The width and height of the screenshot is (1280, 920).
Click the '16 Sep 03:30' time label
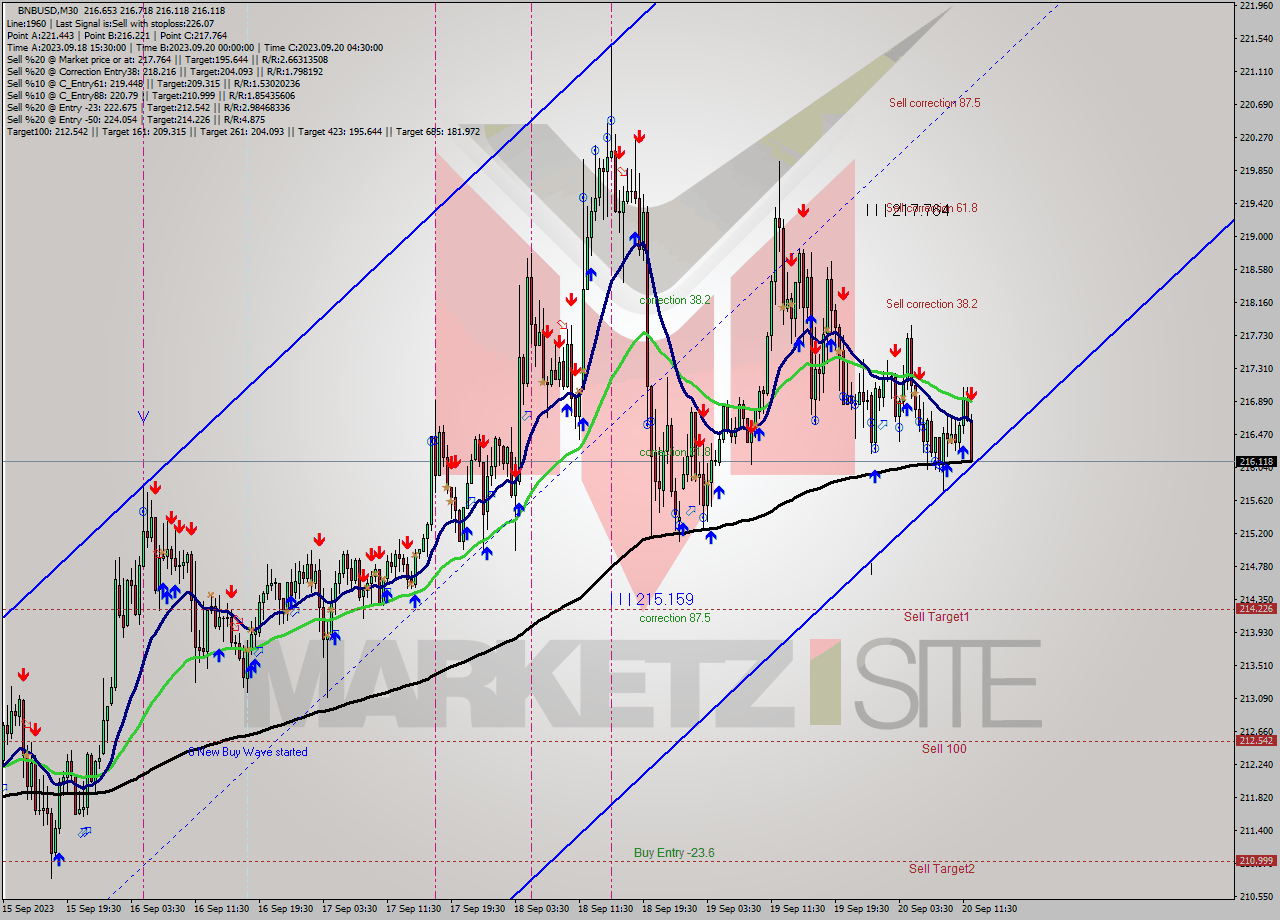coord(158,909)
